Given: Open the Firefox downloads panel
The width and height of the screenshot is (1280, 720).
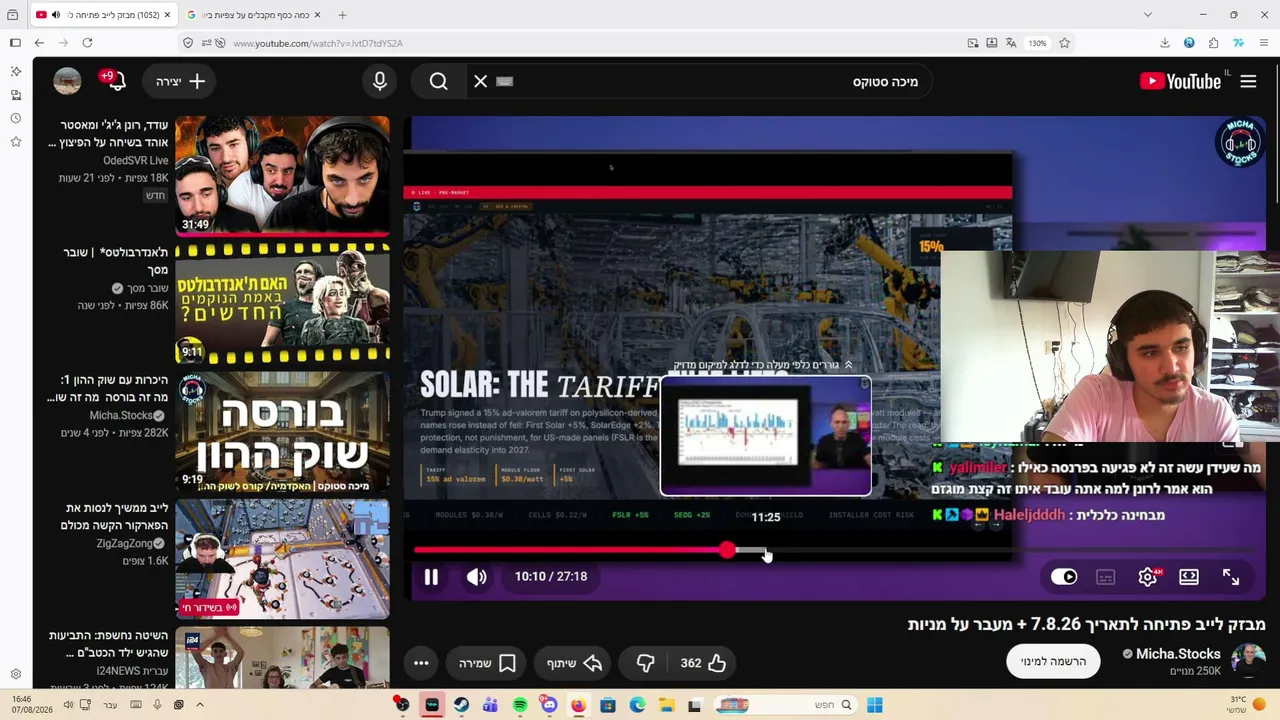Looking at the screenshot, I should point(1165,43).
